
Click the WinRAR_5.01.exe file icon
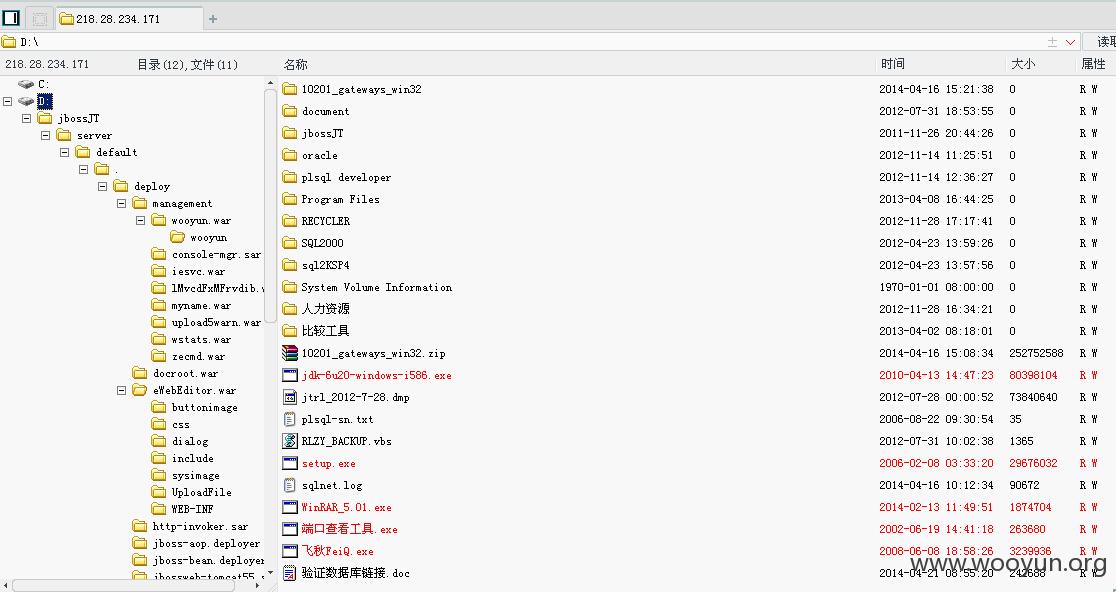[x=290, y=507]
